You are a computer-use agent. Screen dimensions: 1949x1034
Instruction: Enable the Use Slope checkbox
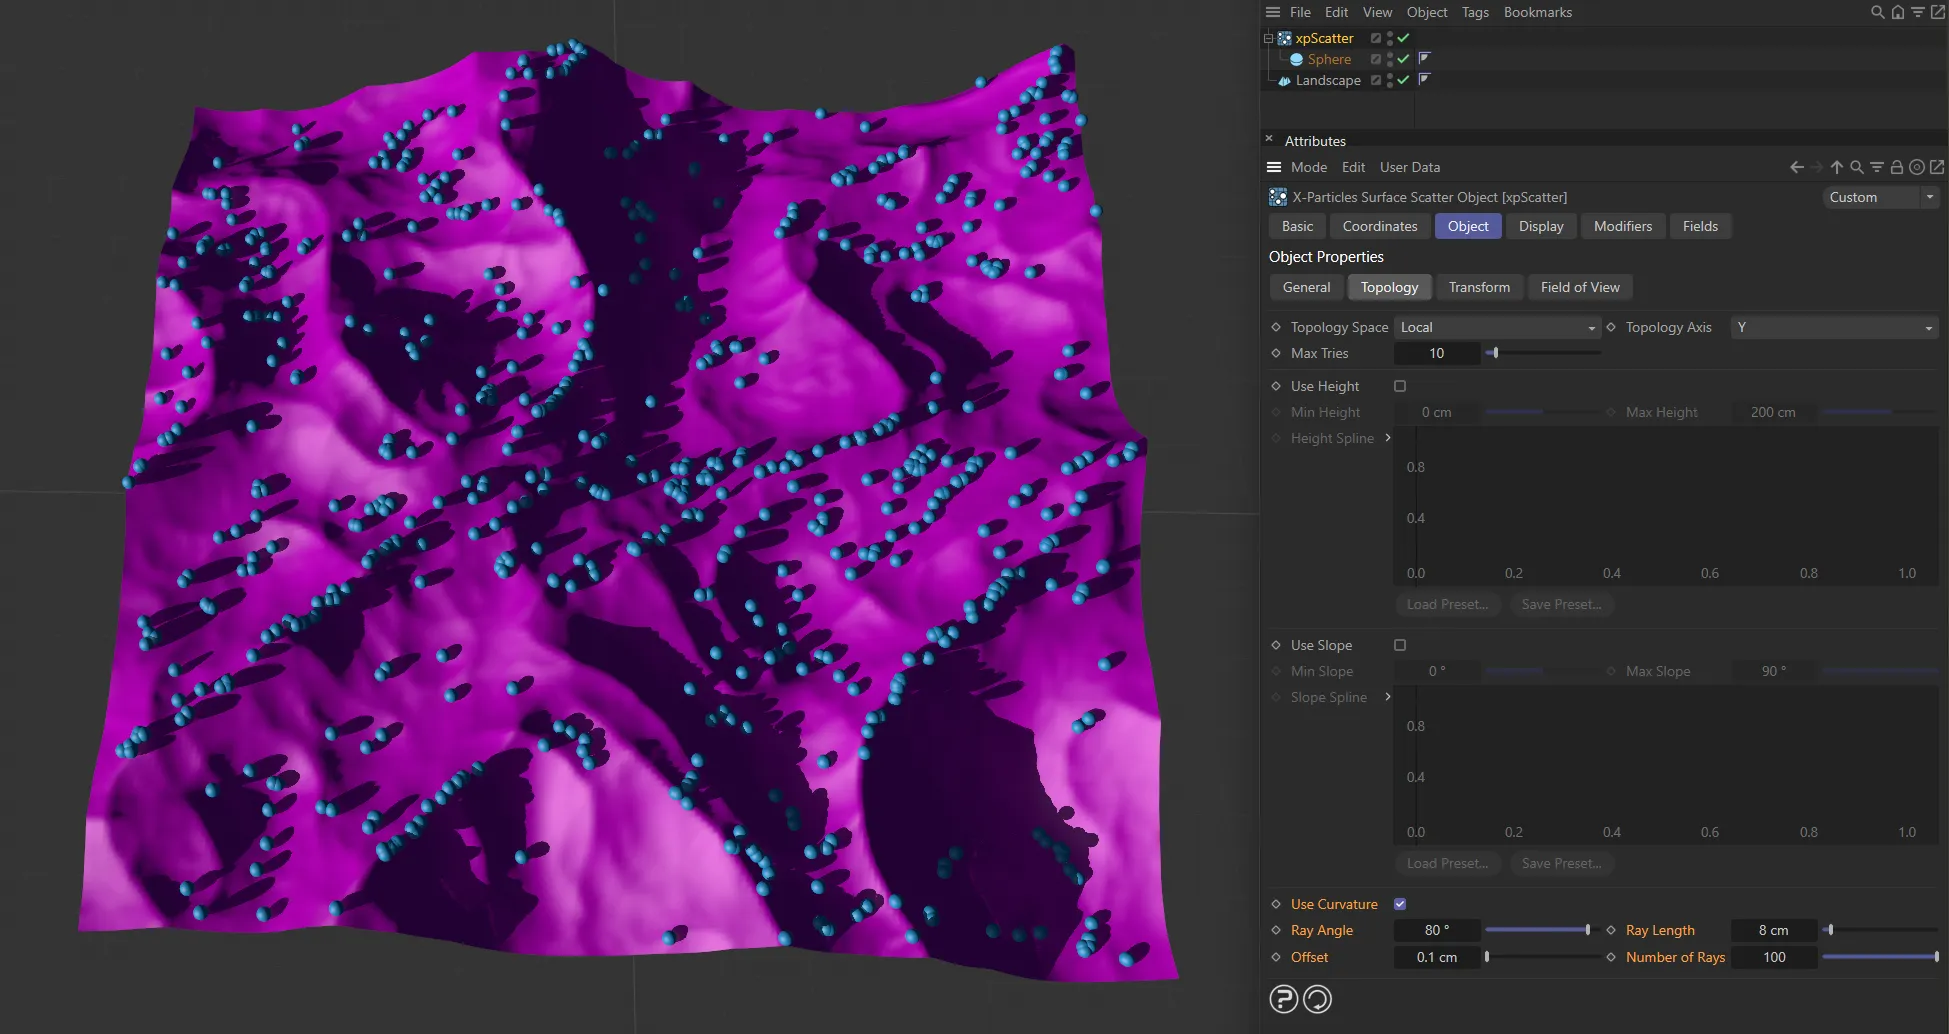1399,645
